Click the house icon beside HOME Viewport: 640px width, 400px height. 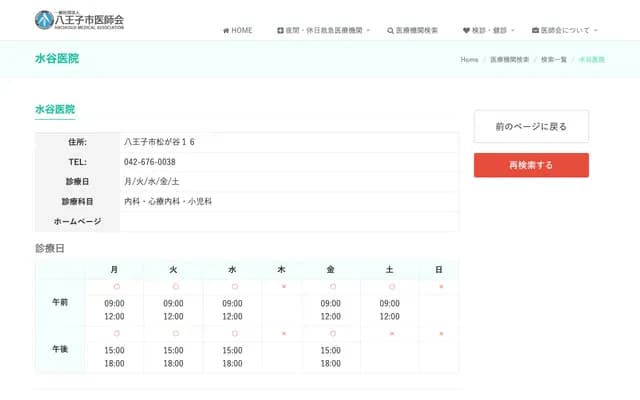pos(226,31)
